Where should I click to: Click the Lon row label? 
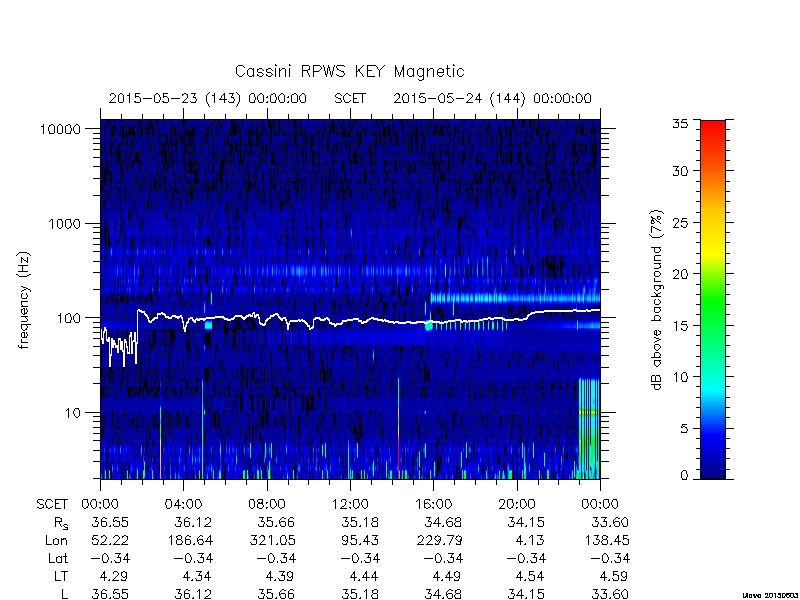point(57,540)
